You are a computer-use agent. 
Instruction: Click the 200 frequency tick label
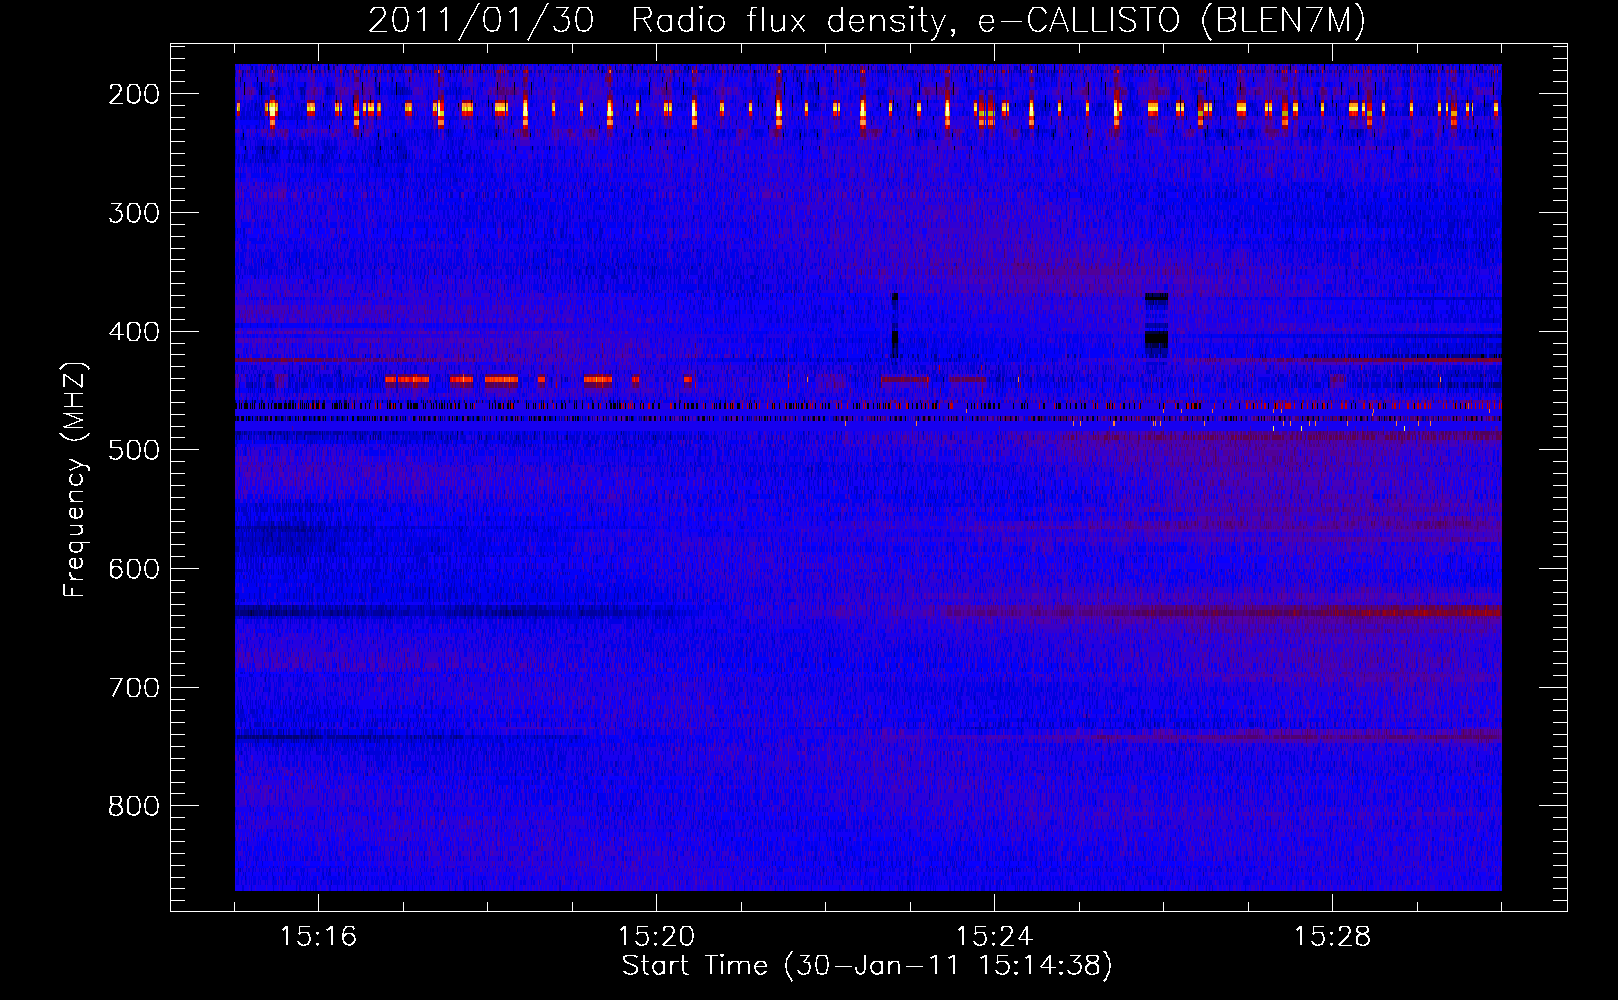tap(134, 94)
